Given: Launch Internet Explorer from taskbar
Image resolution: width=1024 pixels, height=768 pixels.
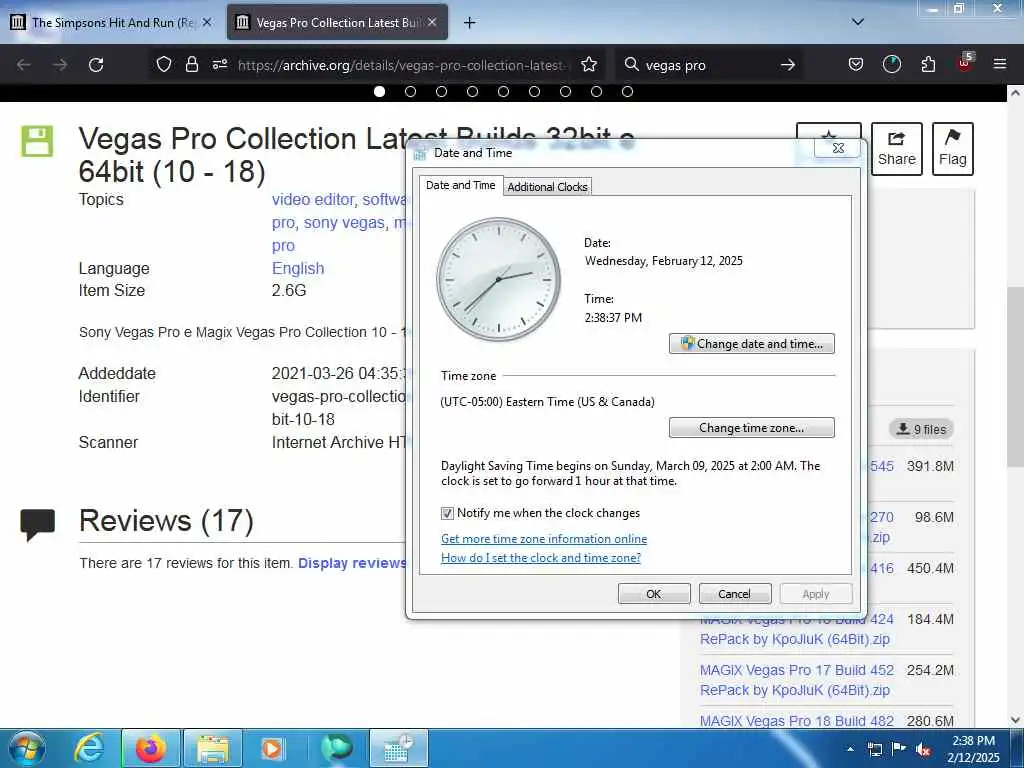Looking at the screenshot, I should (89, 748).
